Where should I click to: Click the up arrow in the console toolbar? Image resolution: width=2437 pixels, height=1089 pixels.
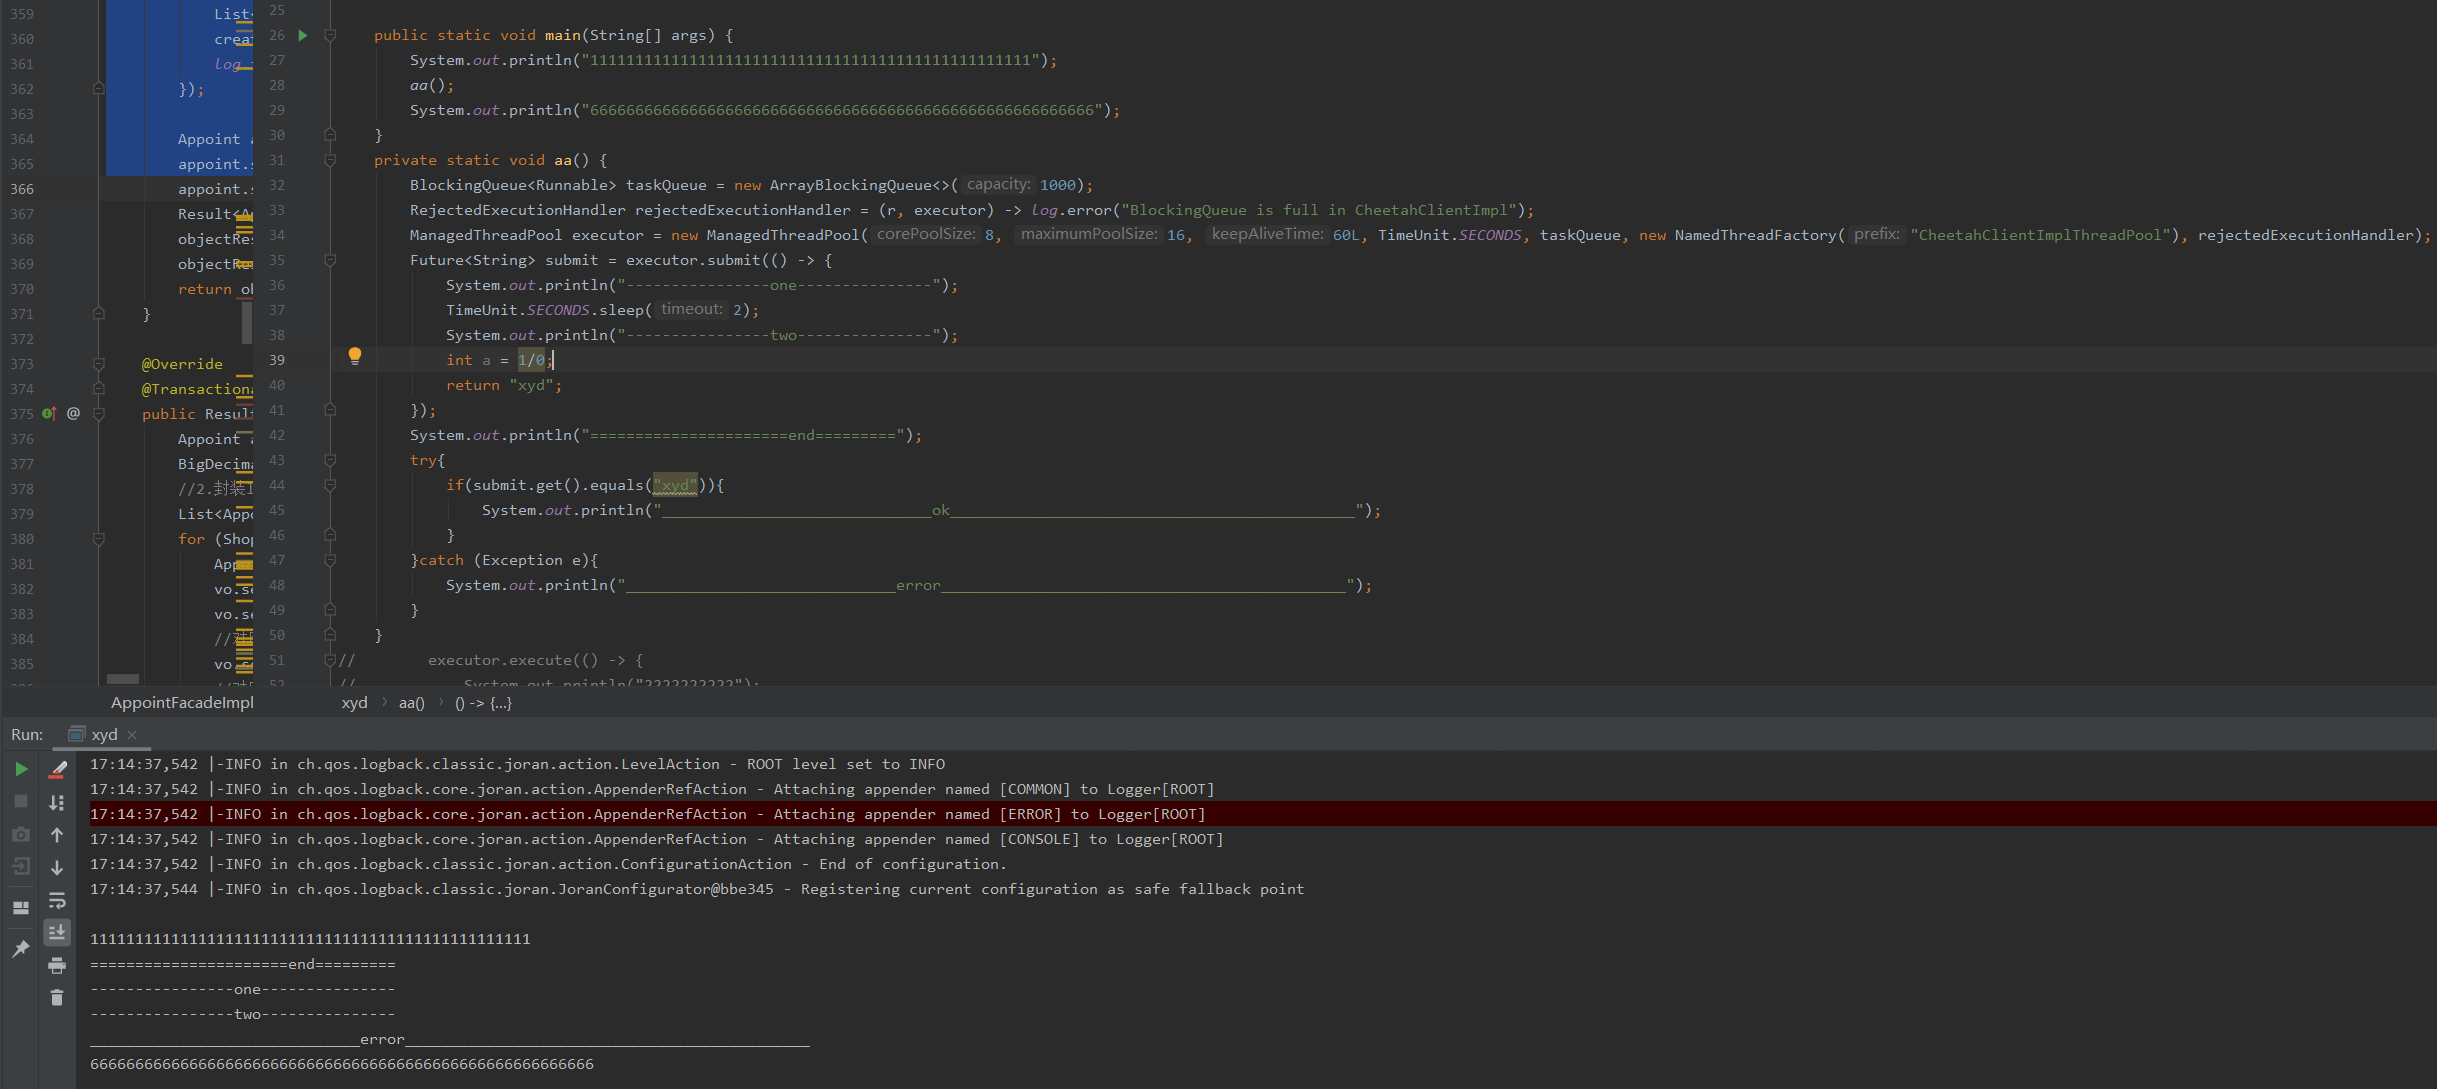click(x=57, y=835)
